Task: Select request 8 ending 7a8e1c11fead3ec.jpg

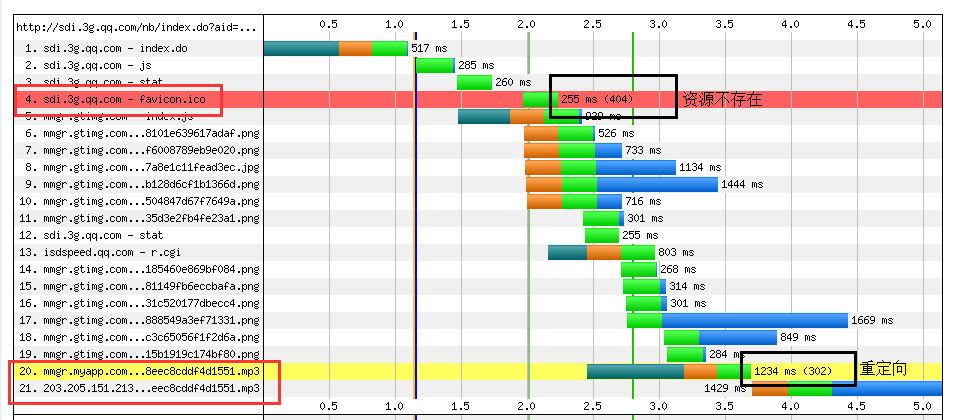Action: (x=142, y=167)
